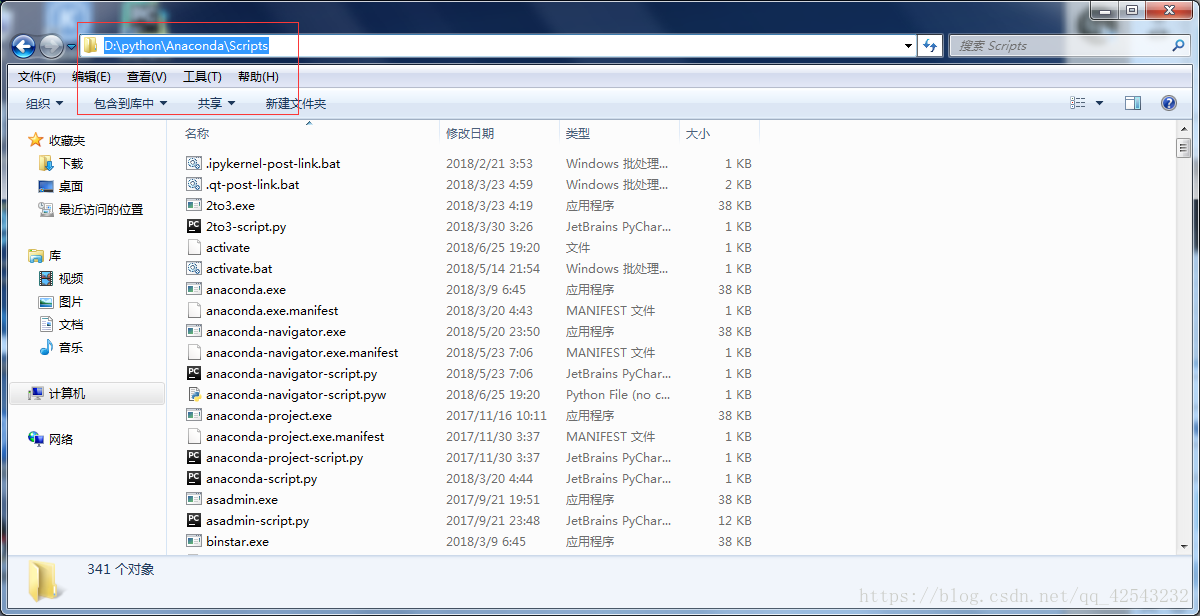Click the help question mark icon
Screen dimensions: 1200x616
point(1168,103)
